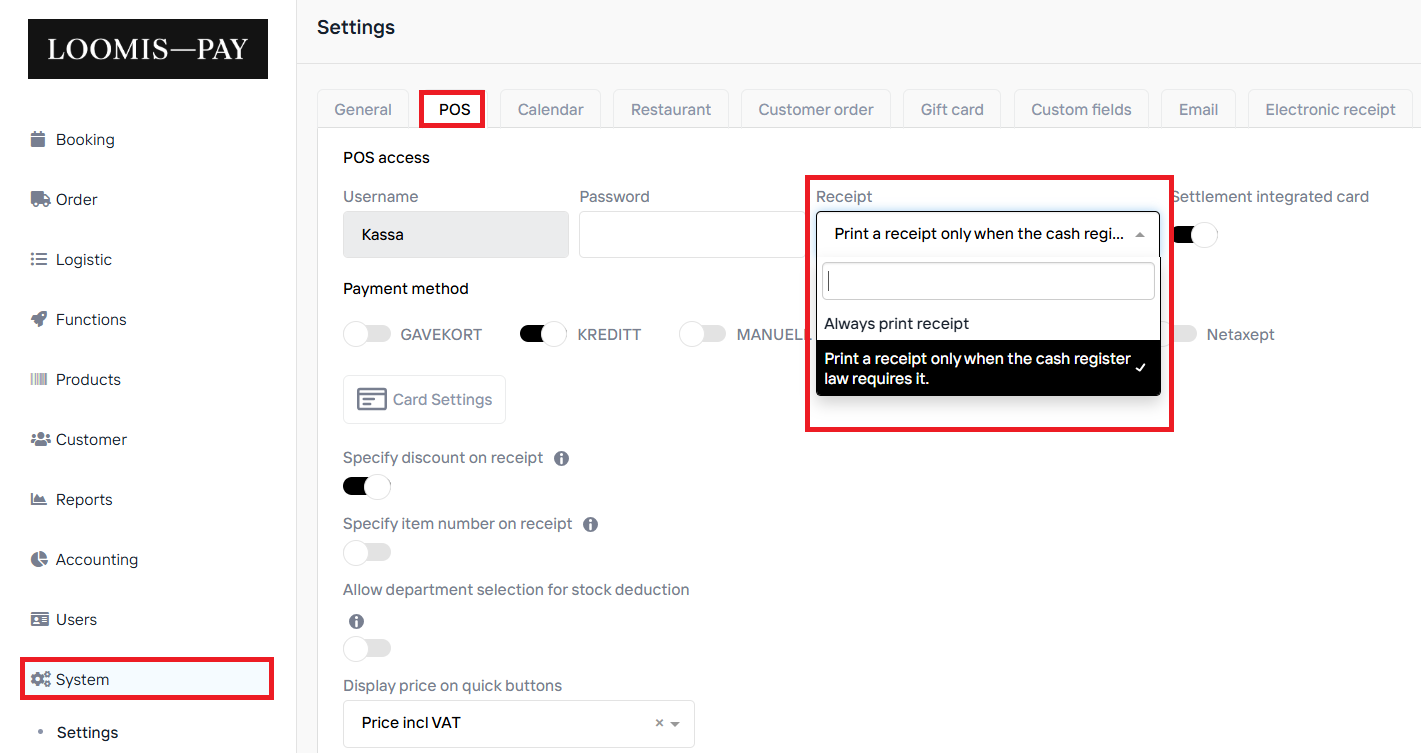Open the Gift card tab
Viewport: 1421px width, 753px height.
(951, 109)
